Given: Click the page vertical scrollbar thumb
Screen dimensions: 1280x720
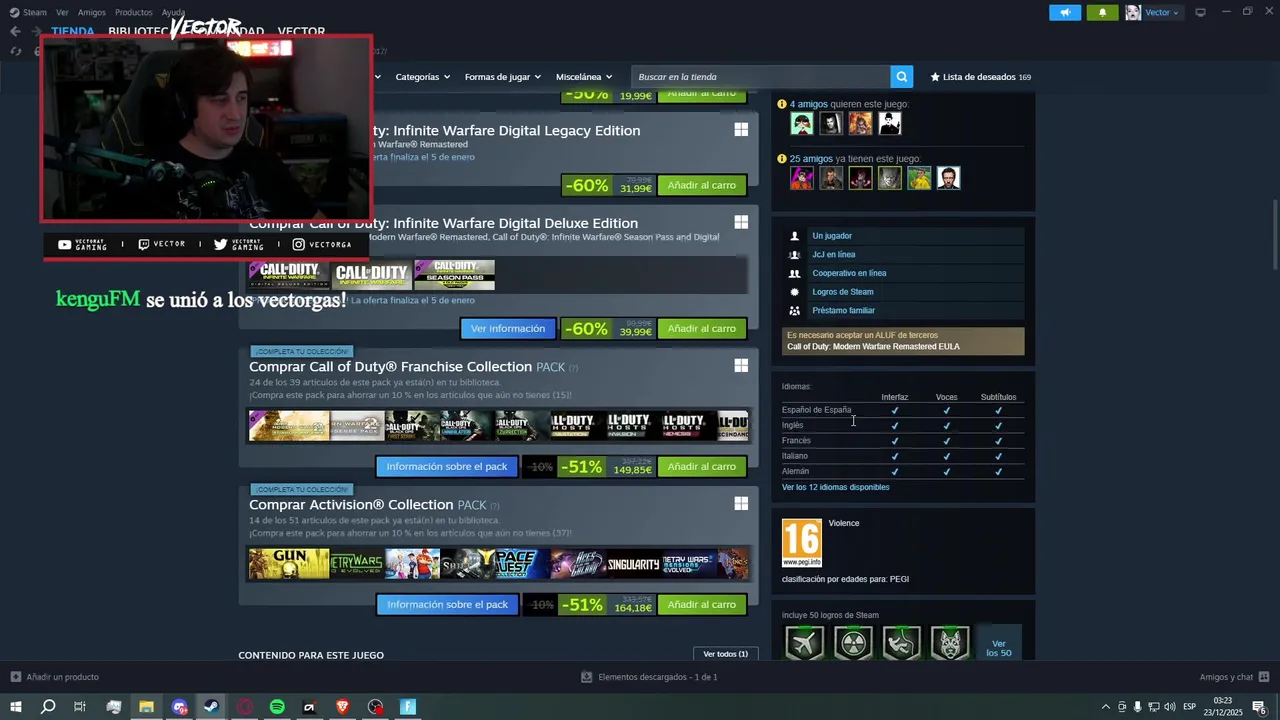Looking at the screenshot, I should tap(1274, 234).
